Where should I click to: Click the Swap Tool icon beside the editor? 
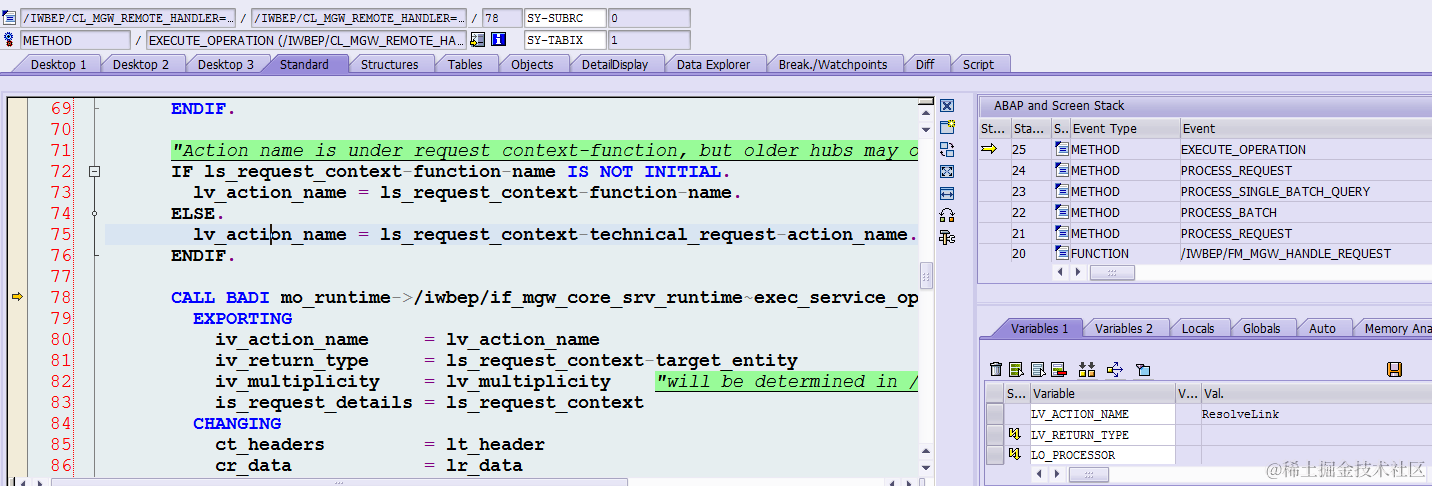(x=947, y=215)
